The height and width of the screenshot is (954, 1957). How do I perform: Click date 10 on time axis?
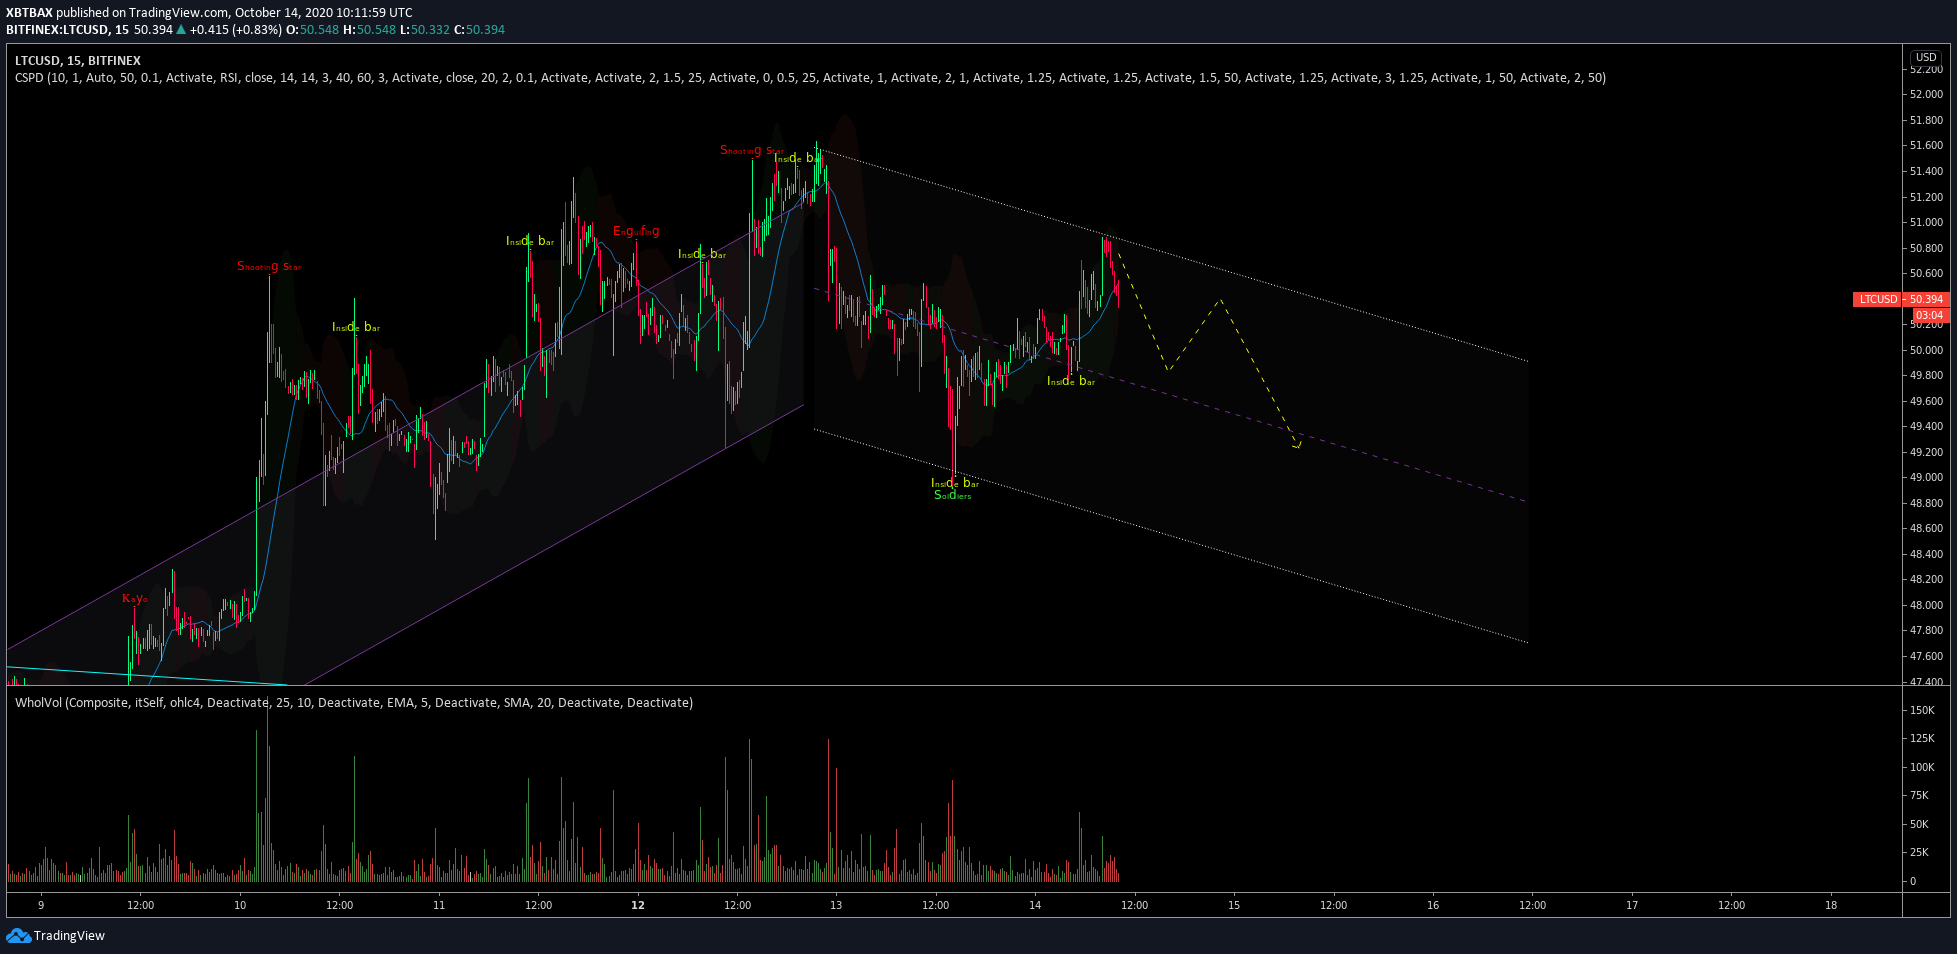click(x=240, y=905)
